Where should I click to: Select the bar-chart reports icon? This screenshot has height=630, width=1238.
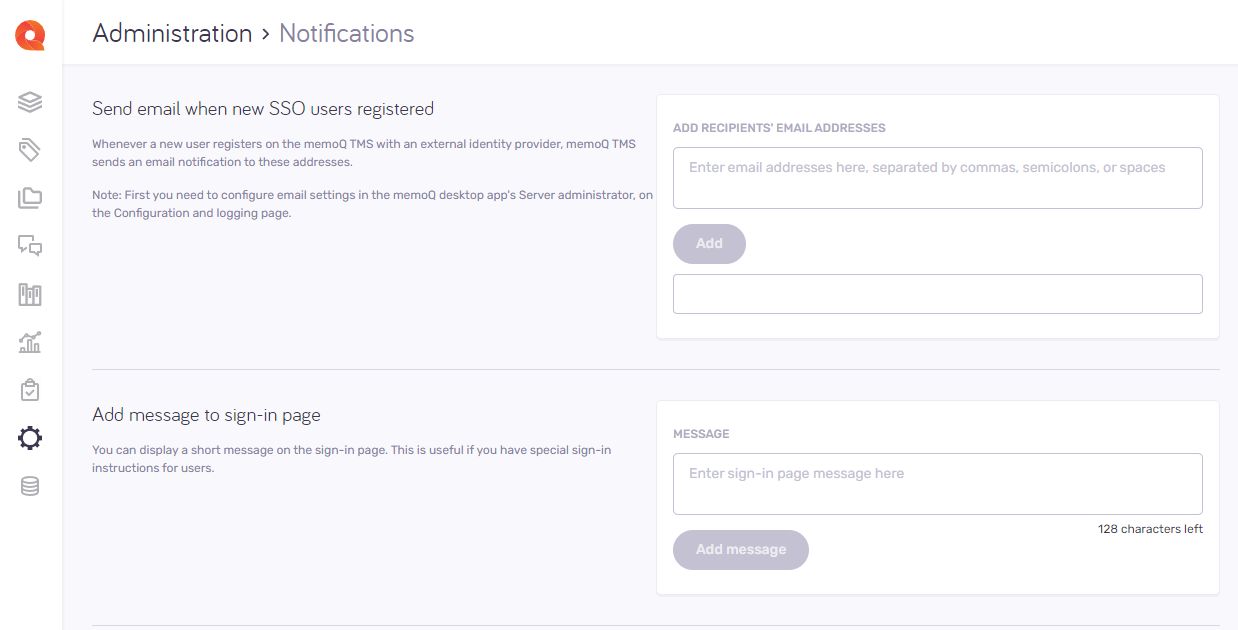29,294
